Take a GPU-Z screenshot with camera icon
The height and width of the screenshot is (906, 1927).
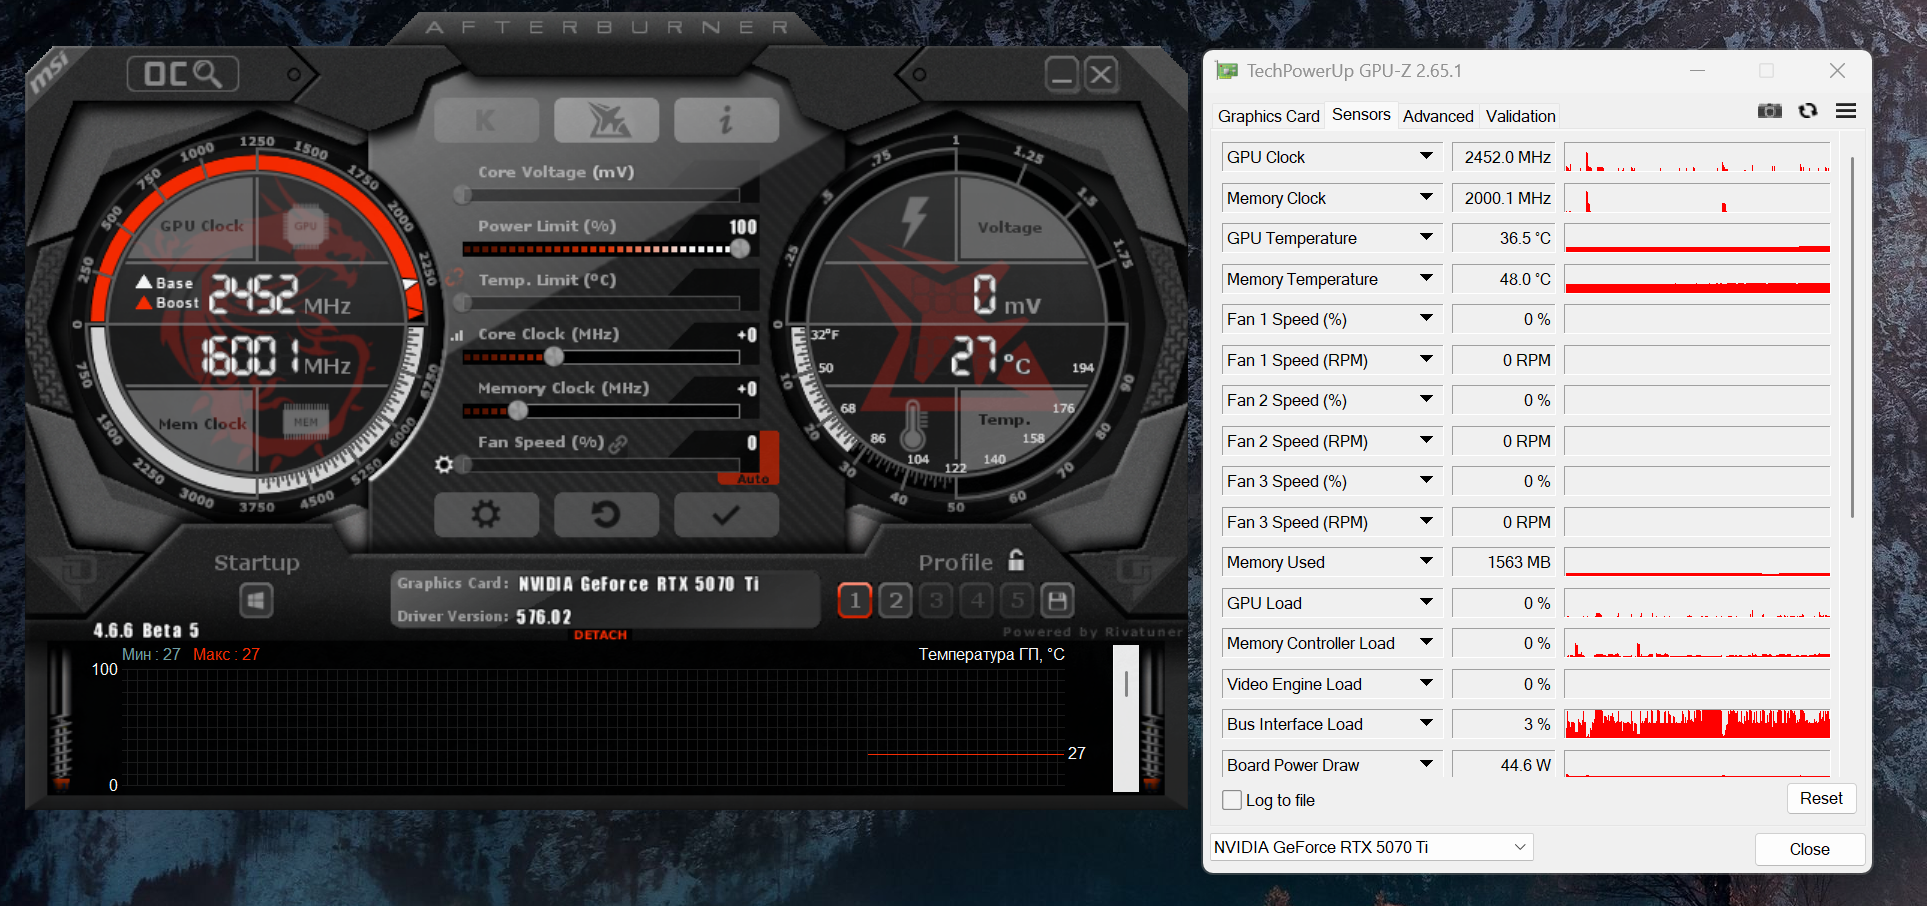pyautogui.click(x=1770, y=111)
